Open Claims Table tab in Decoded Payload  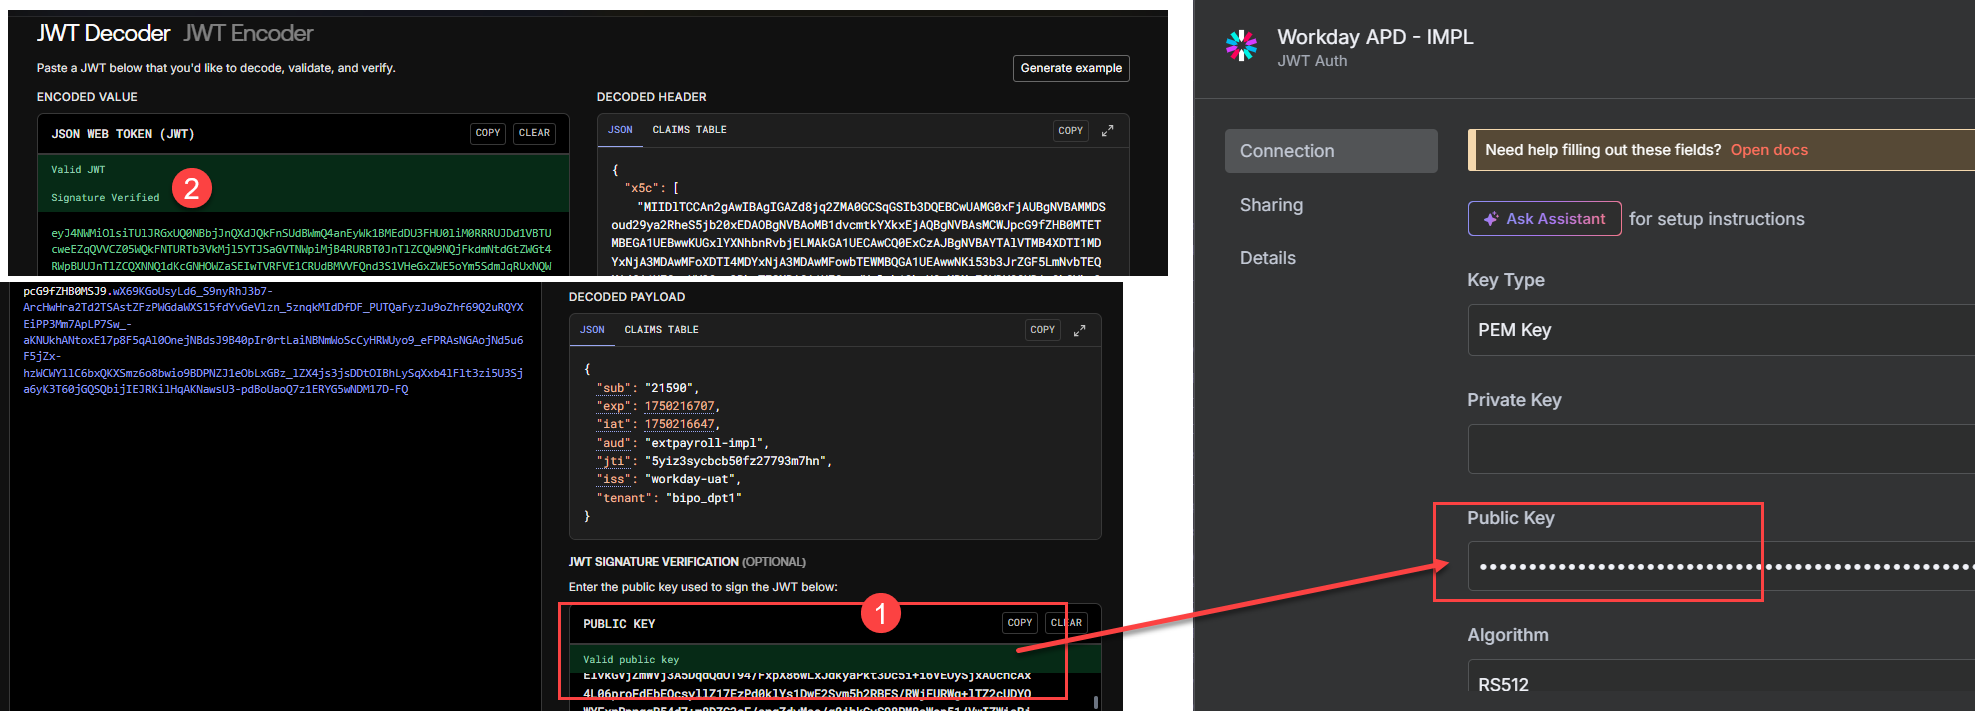click(661, 330)
